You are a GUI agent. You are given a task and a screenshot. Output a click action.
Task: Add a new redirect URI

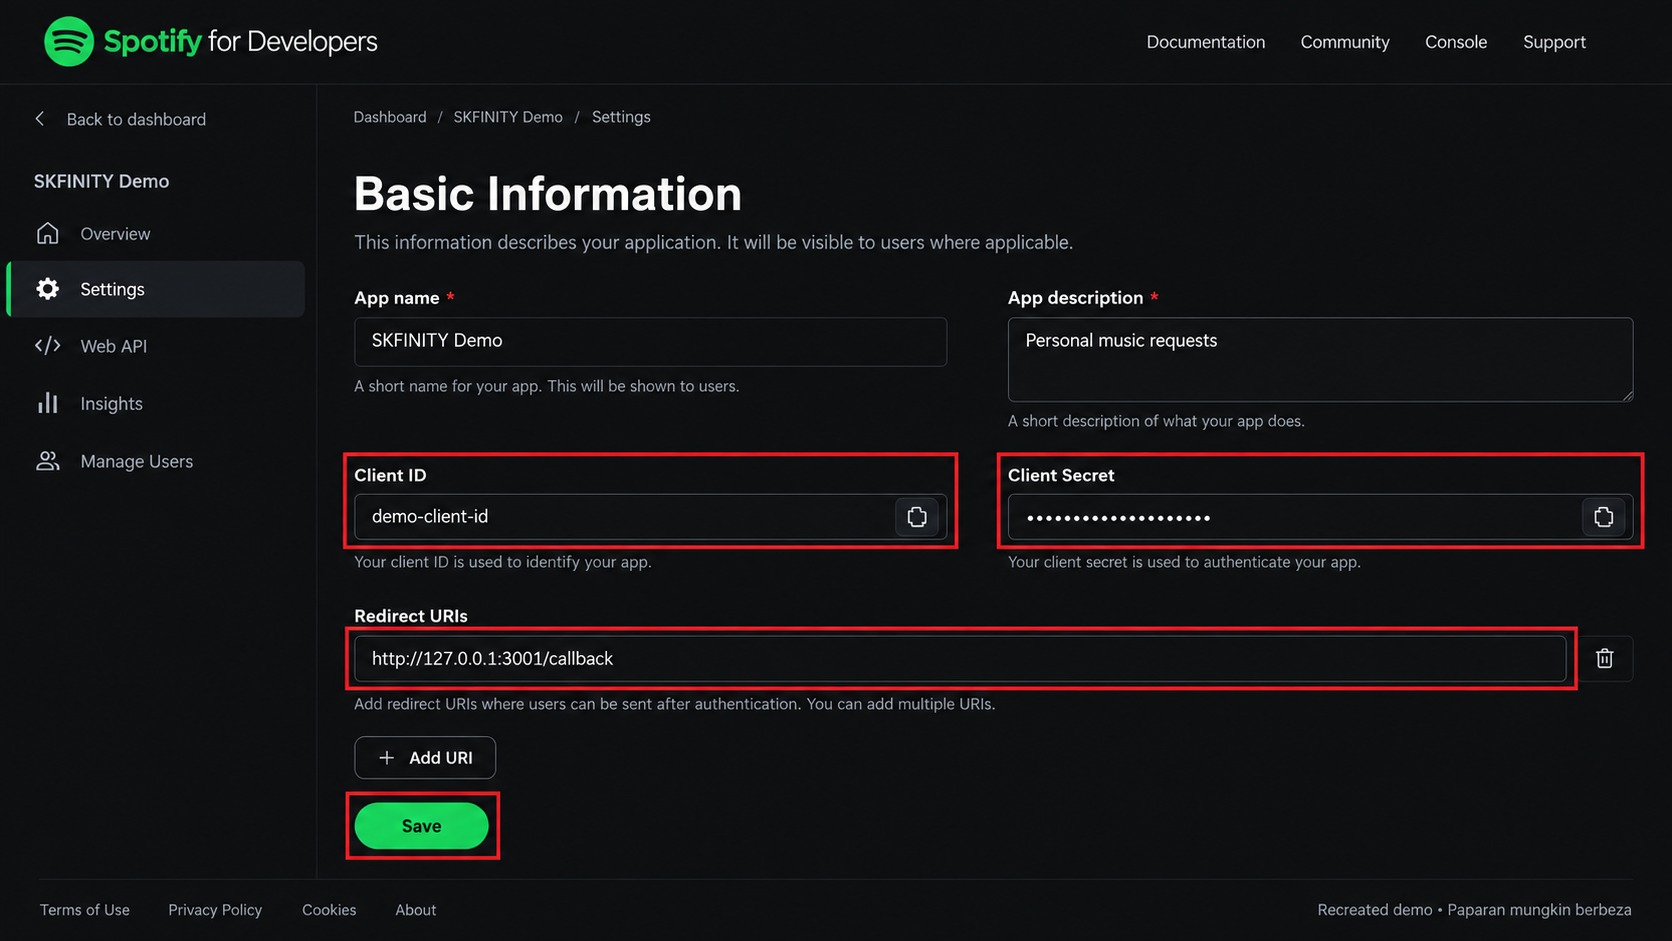425,757
